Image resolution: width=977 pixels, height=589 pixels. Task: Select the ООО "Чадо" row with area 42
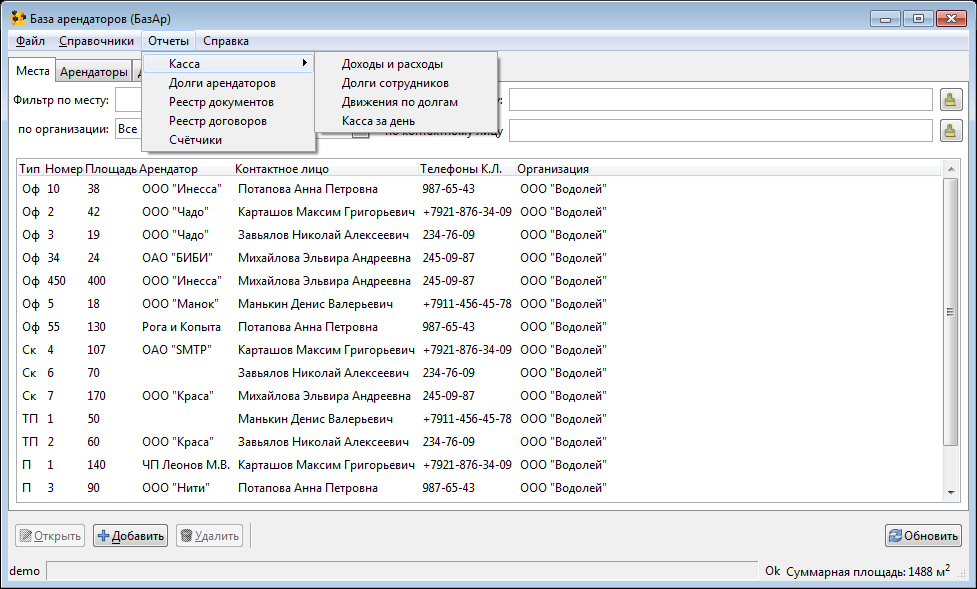pyautogui.click(x=480, y=212)
